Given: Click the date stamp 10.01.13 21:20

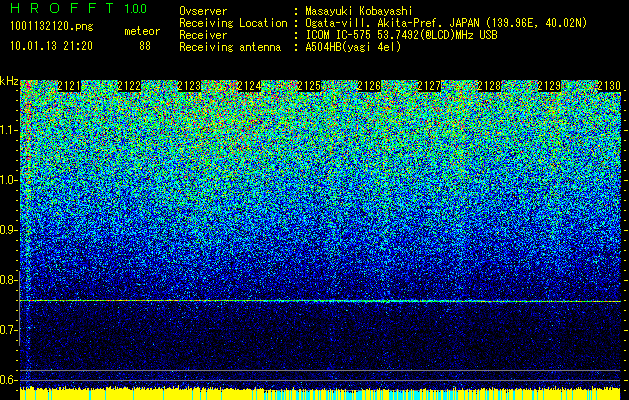Looking at the screenshot, I should pos(51,46).
